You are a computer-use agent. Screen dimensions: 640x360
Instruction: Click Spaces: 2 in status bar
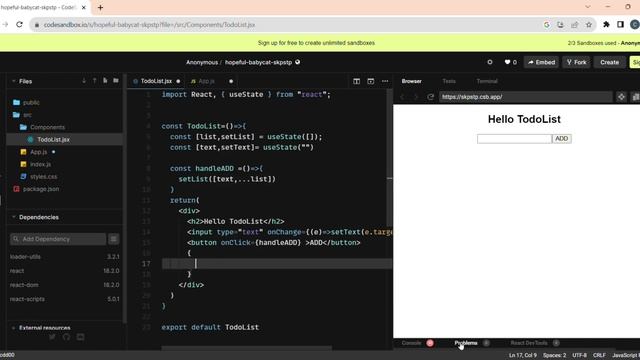point(554,355)
